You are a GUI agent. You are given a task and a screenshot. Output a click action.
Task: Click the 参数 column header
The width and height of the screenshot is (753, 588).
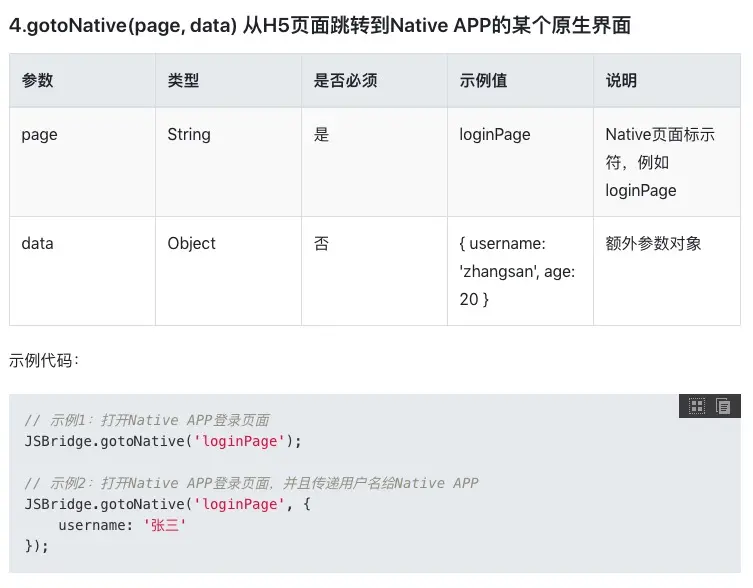38,81
